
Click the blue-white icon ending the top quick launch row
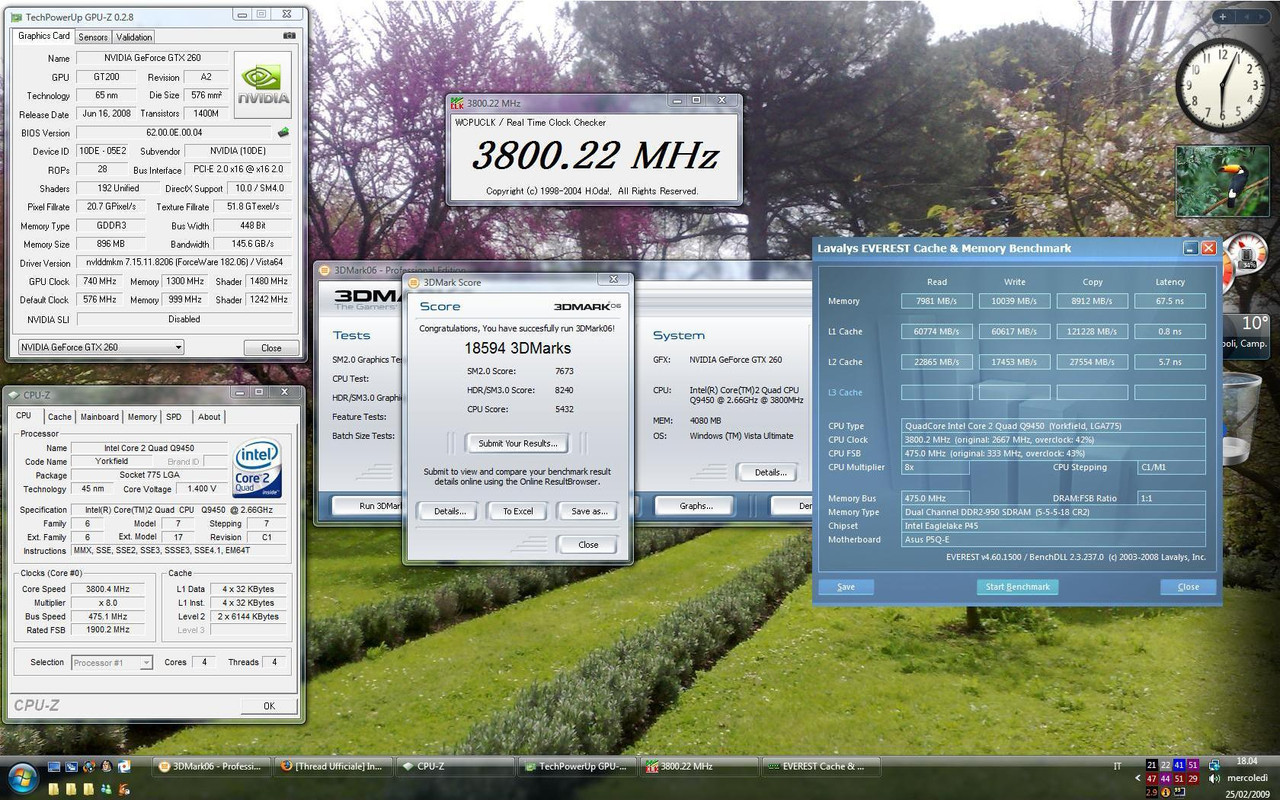click(124, 767)
